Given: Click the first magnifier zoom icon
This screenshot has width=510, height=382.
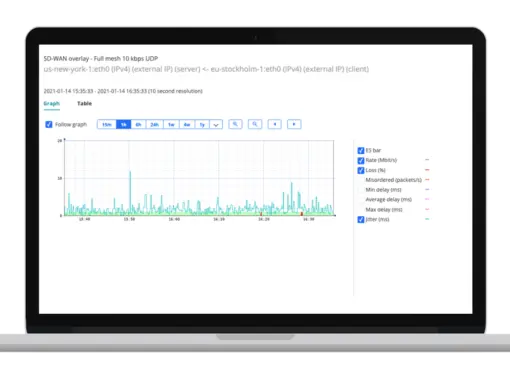Looking at the screenshot, I should [x=235, y=124].
